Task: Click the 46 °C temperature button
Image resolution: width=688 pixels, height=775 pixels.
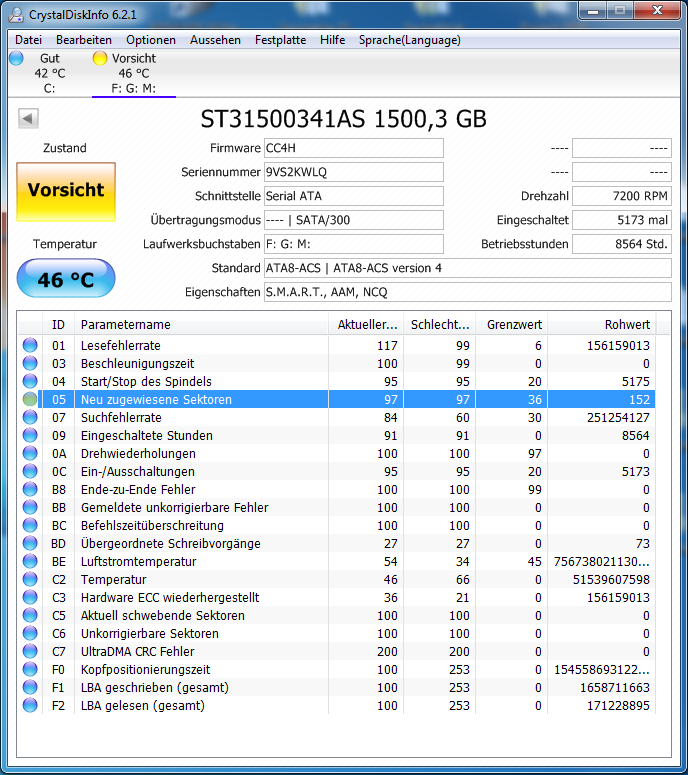Action: (x=66, y=278)
